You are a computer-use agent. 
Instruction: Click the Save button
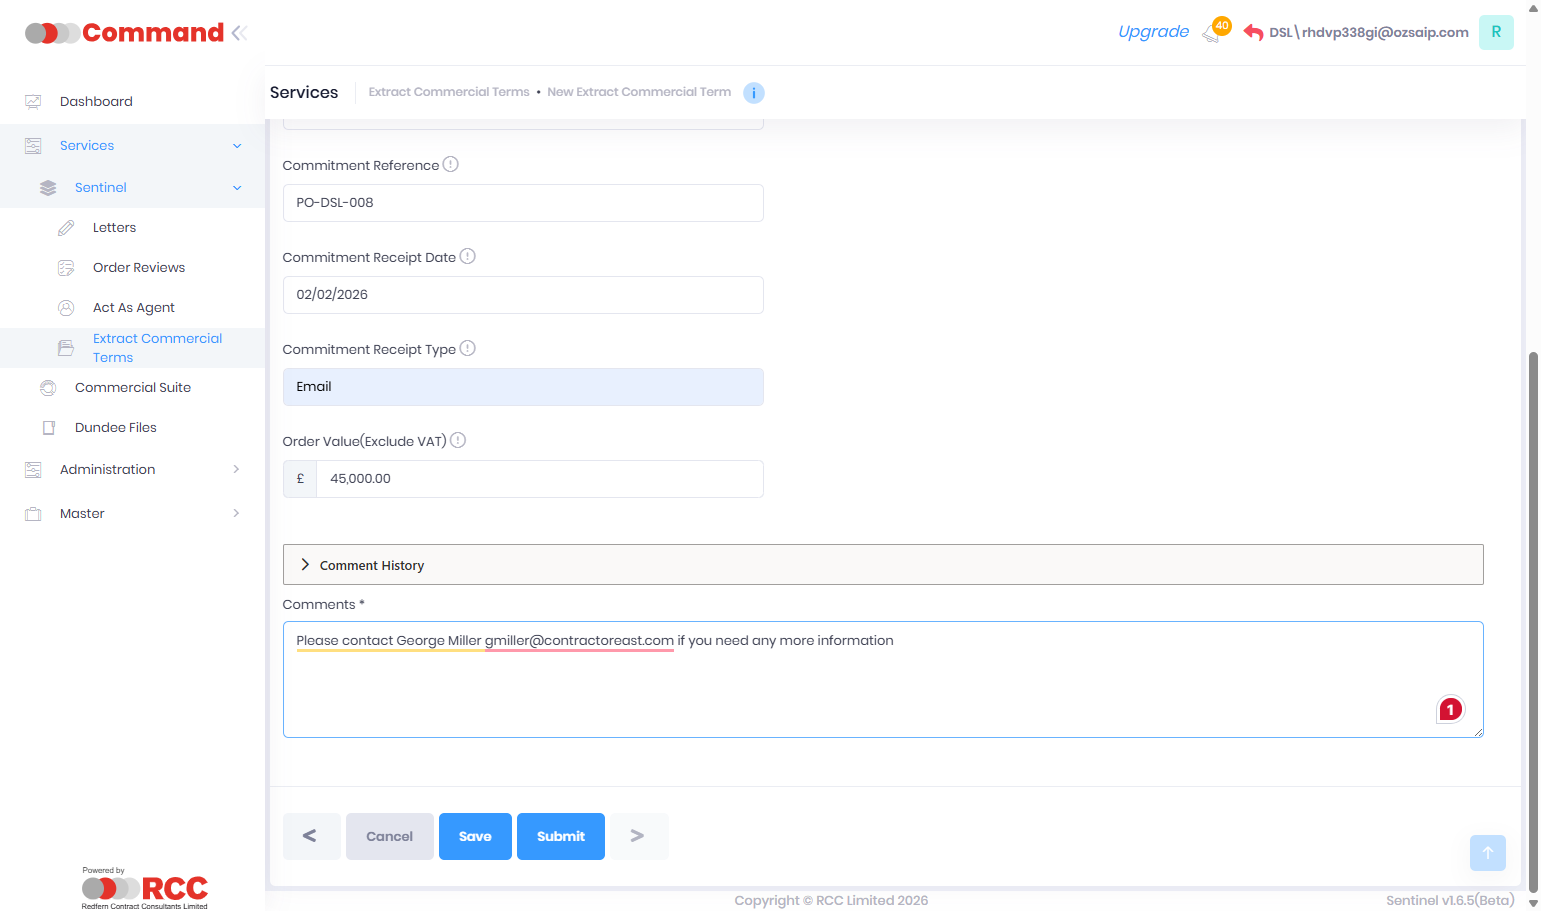(475, 836)
